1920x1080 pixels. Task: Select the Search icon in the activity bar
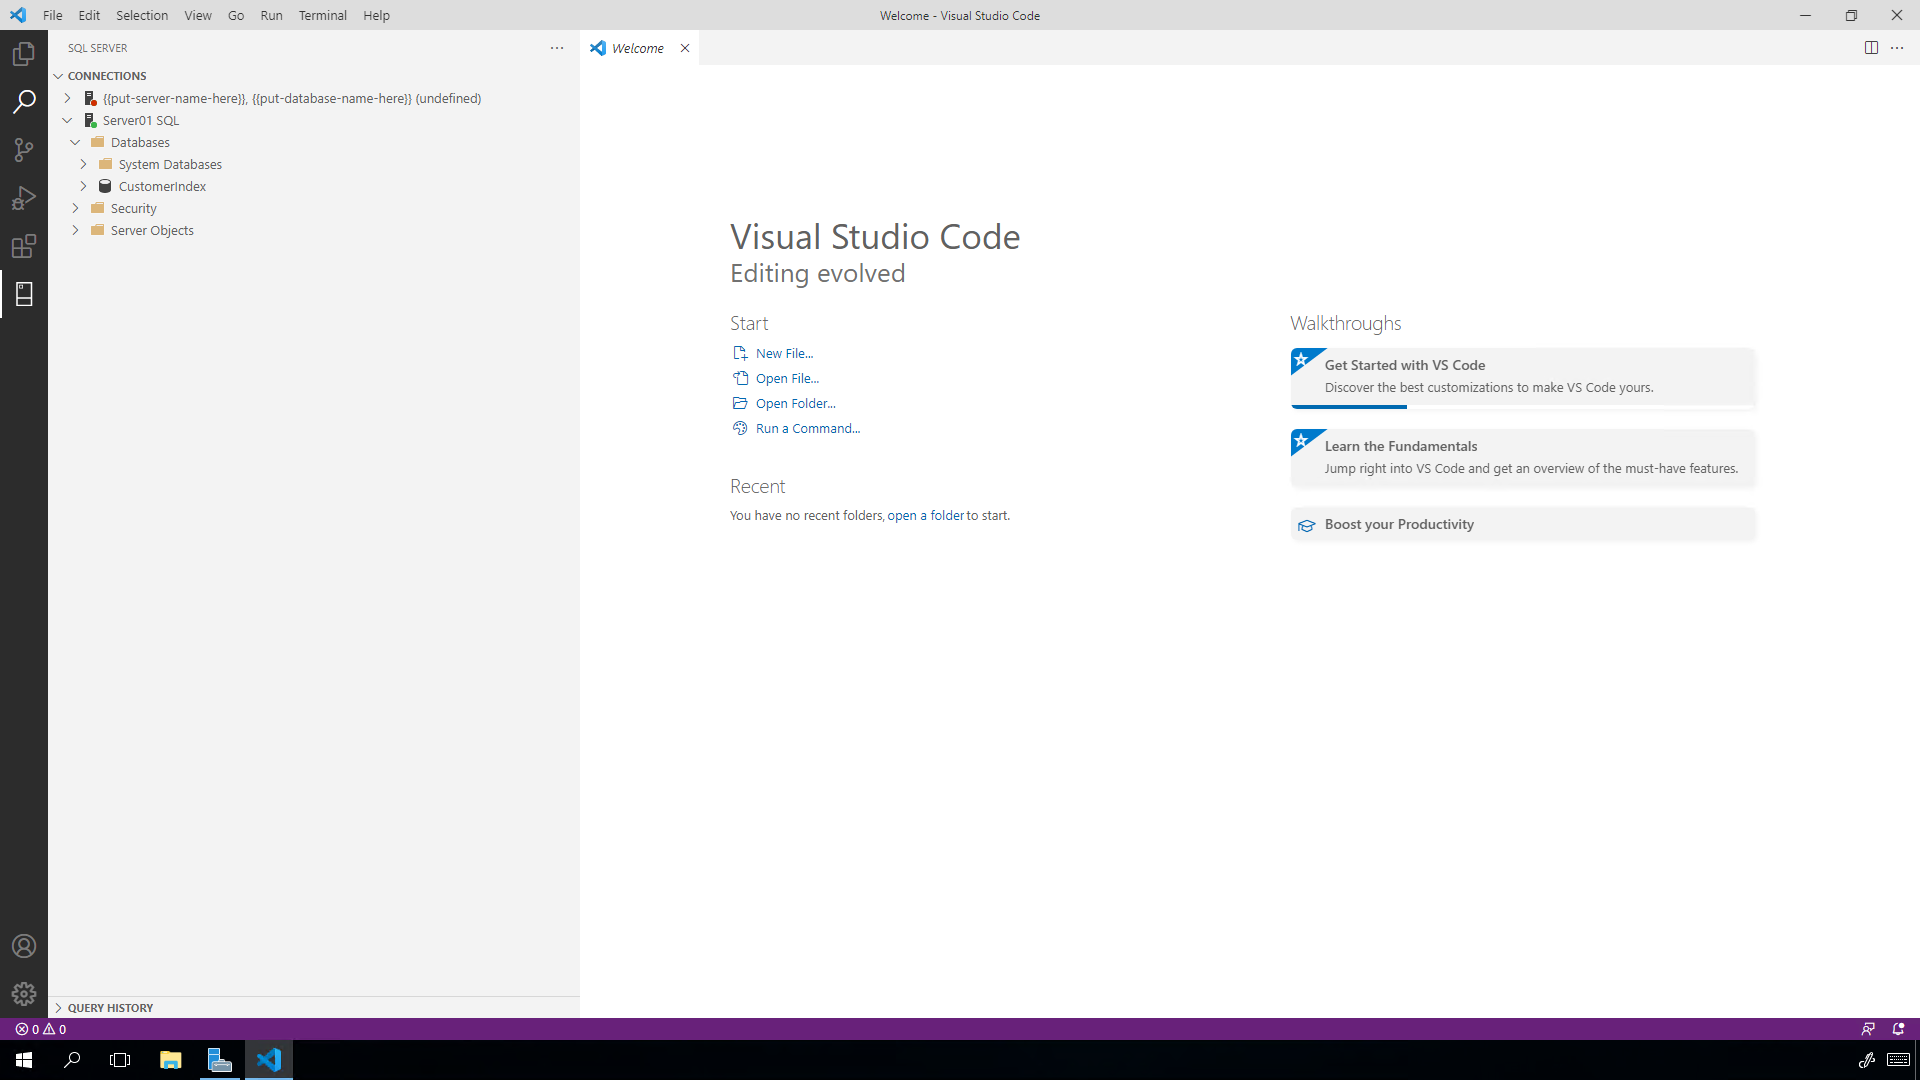coord(24,101)
